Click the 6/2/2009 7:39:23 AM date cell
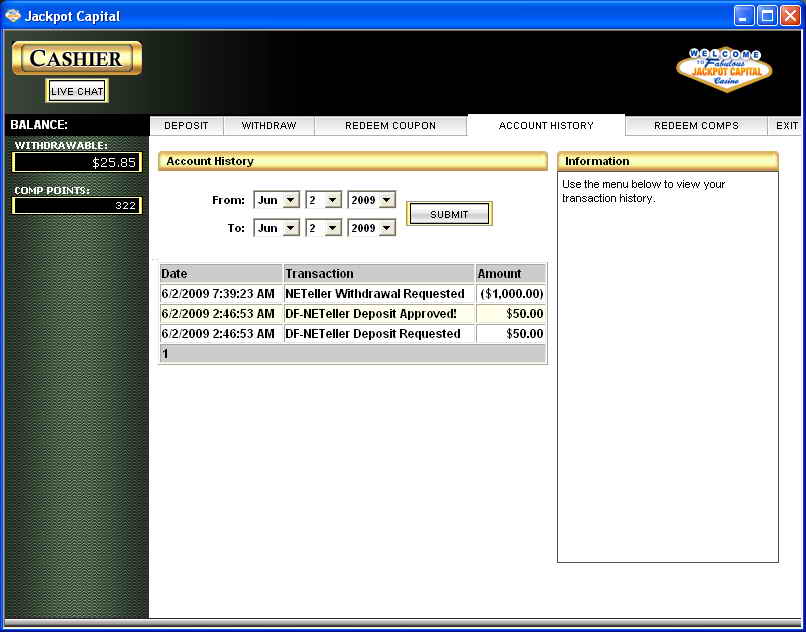 (x=221, y=294)
